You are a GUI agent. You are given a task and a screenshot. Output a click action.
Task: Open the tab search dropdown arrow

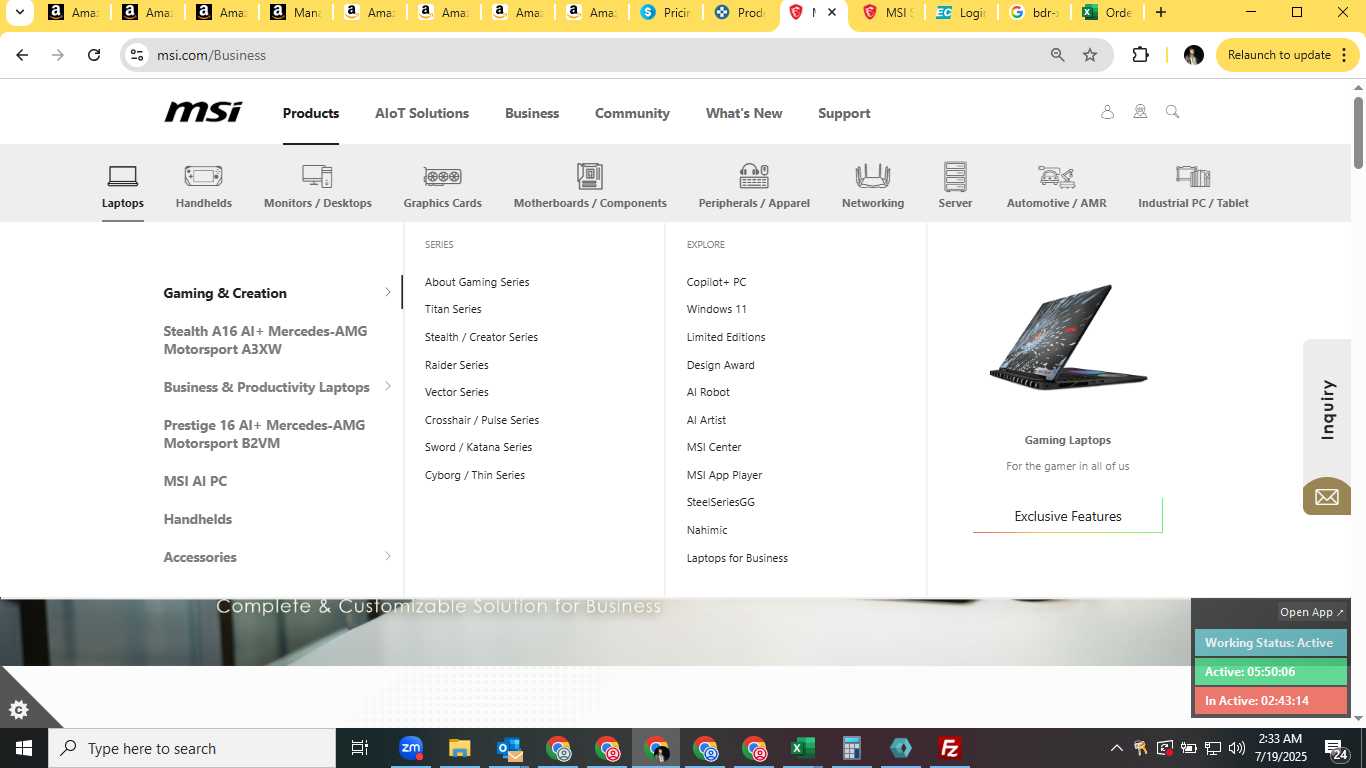click(18, 13)
